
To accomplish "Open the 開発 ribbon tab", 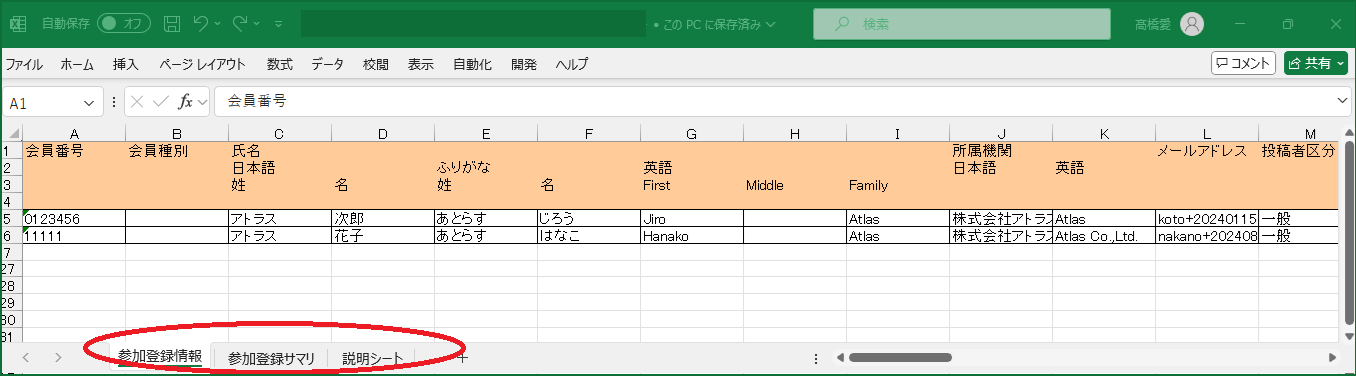I will point(524,64).
